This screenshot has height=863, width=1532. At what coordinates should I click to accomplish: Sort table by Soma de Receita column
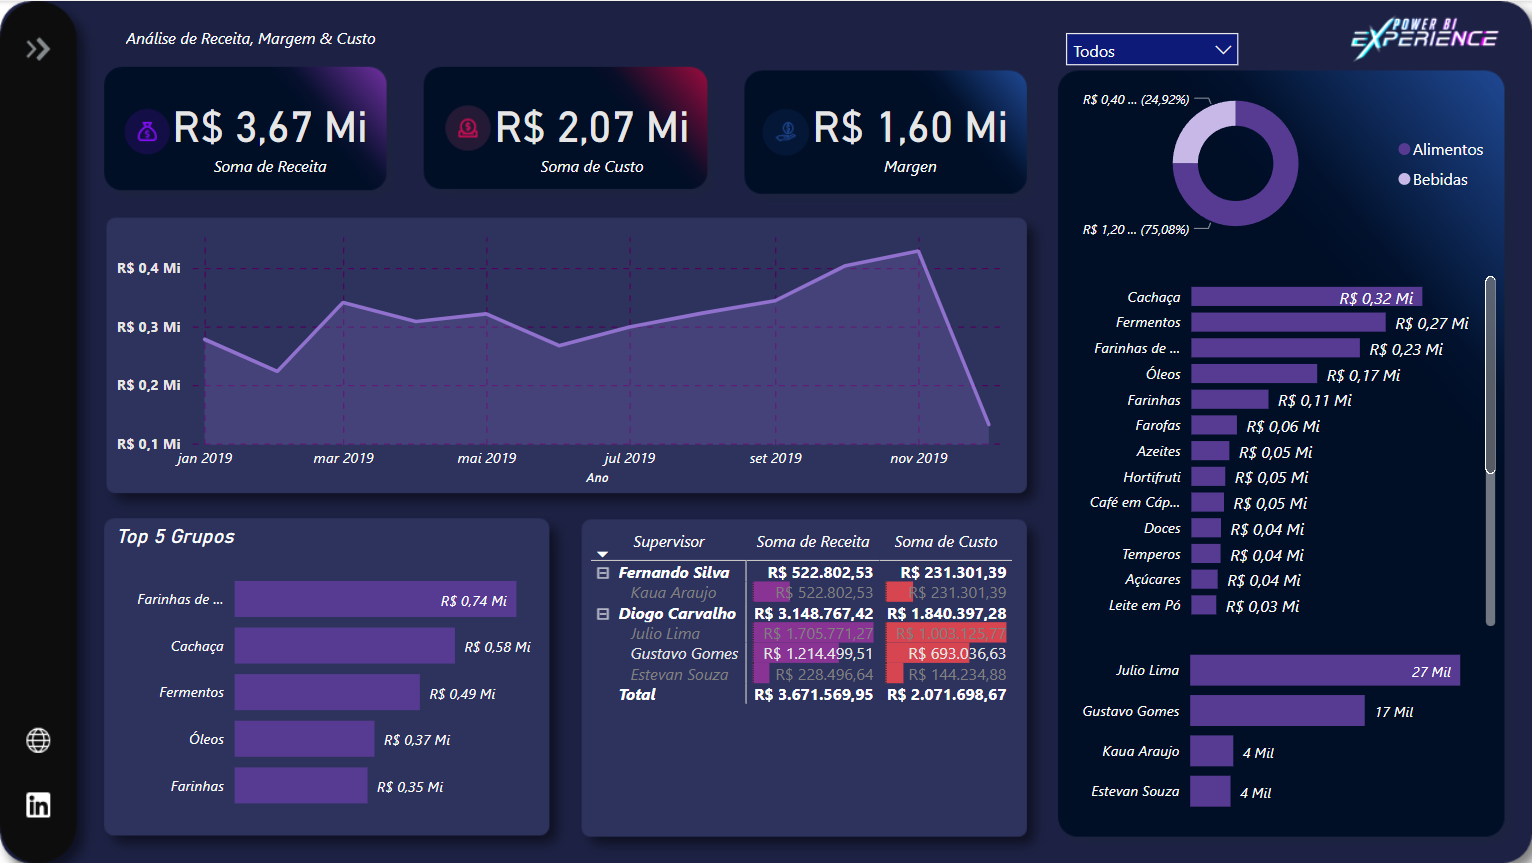pyautogui.click(x=812, y=542)
